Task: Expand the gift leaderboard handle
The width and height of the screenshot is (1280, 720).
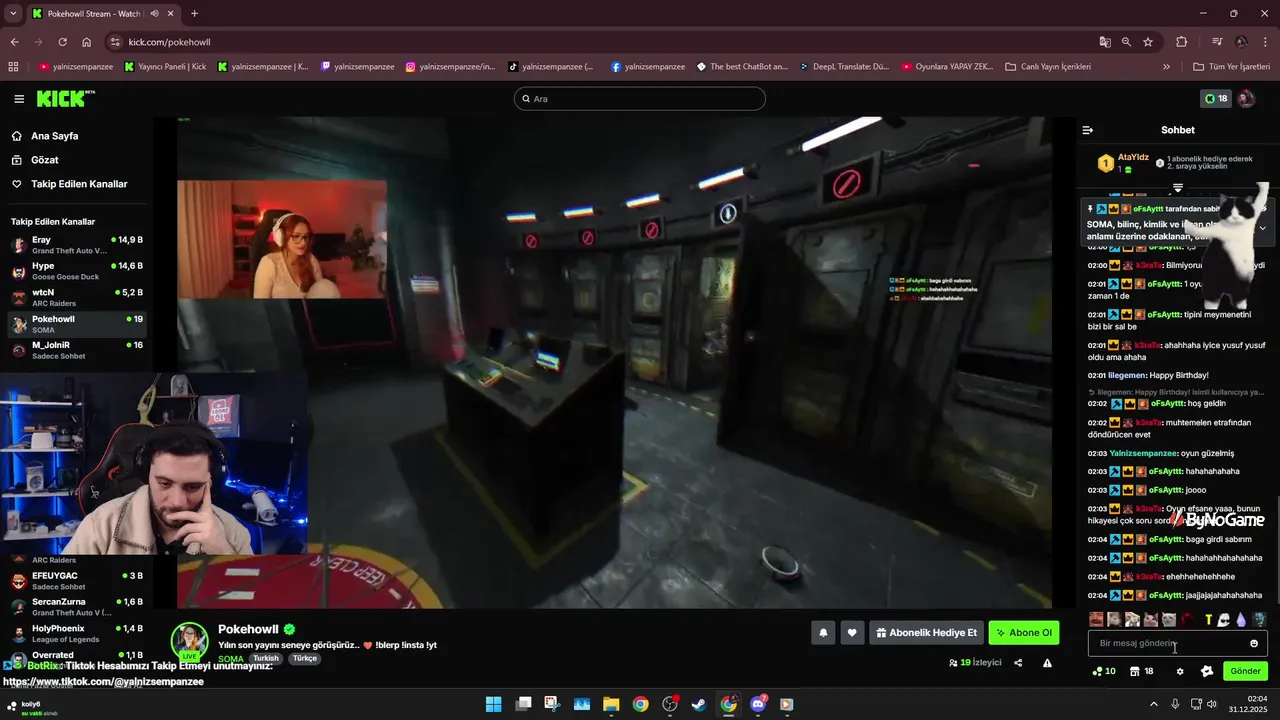Action: pyautogui.click(x=1178, y=187)
